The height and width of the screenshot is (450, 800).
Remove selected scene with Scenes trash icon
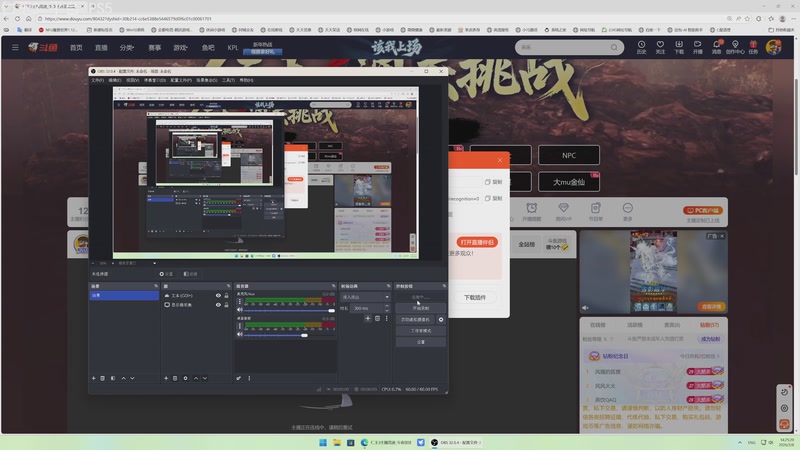tap(103, 378)
